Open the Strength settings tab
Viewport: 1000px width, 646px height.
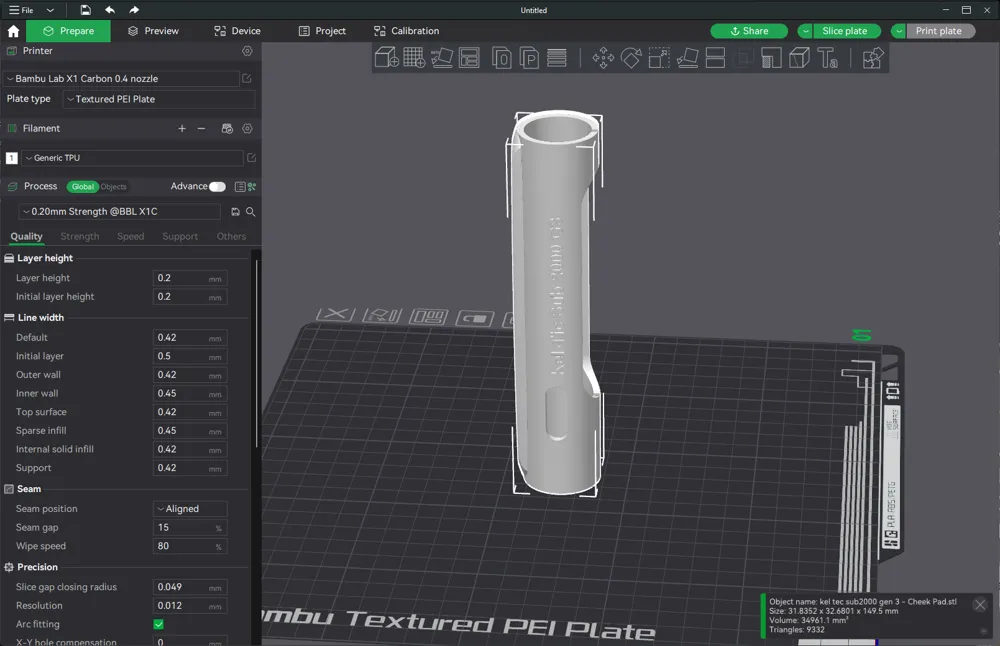pos(80,236)
